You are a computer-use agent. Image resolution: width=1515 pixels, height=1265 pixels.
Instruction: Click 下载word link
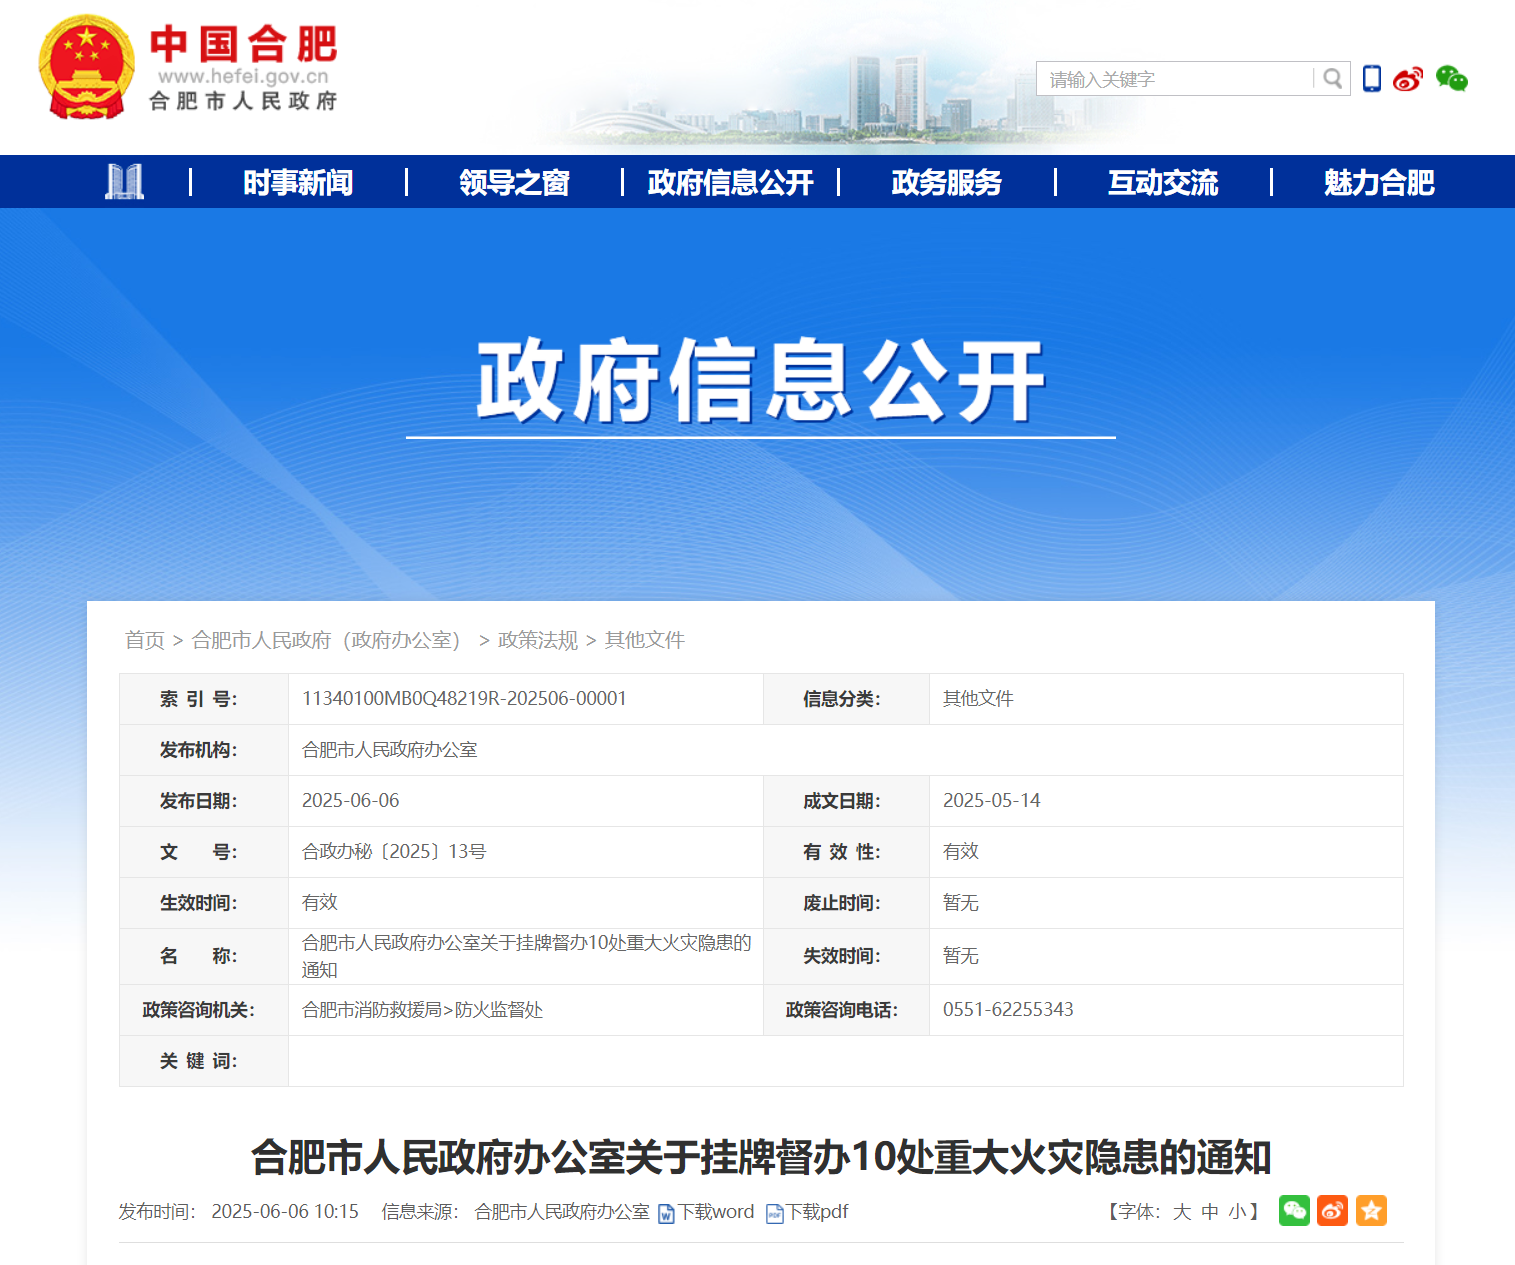(716, 1212)
